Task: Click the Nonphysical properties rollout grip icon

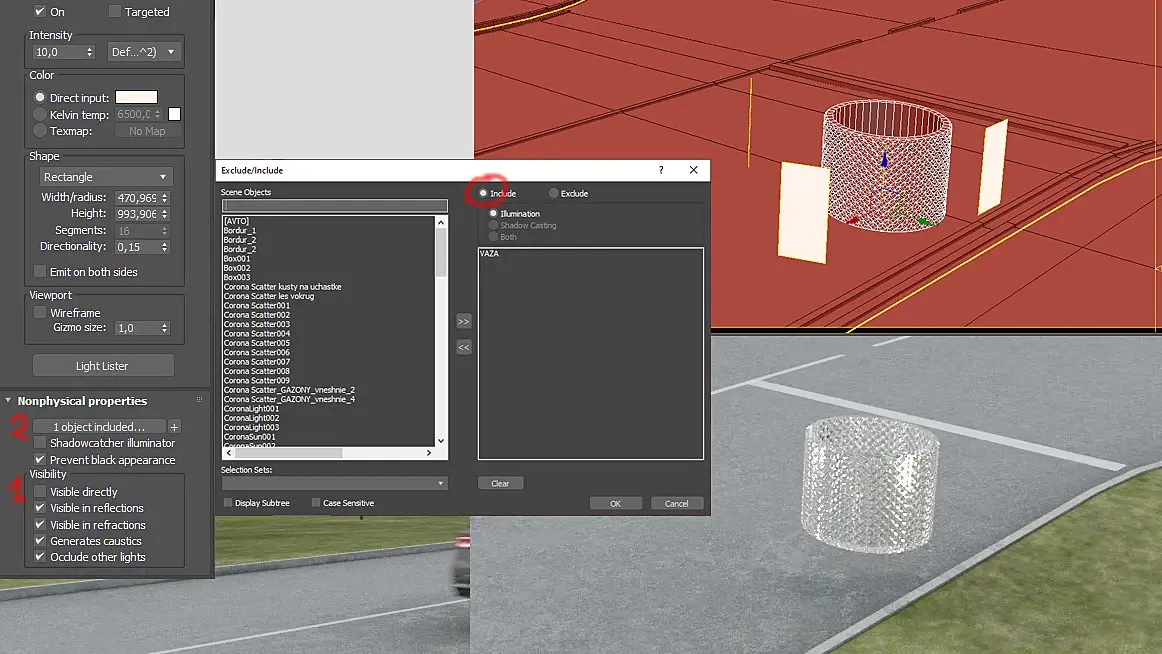Action: pos(199,400)
